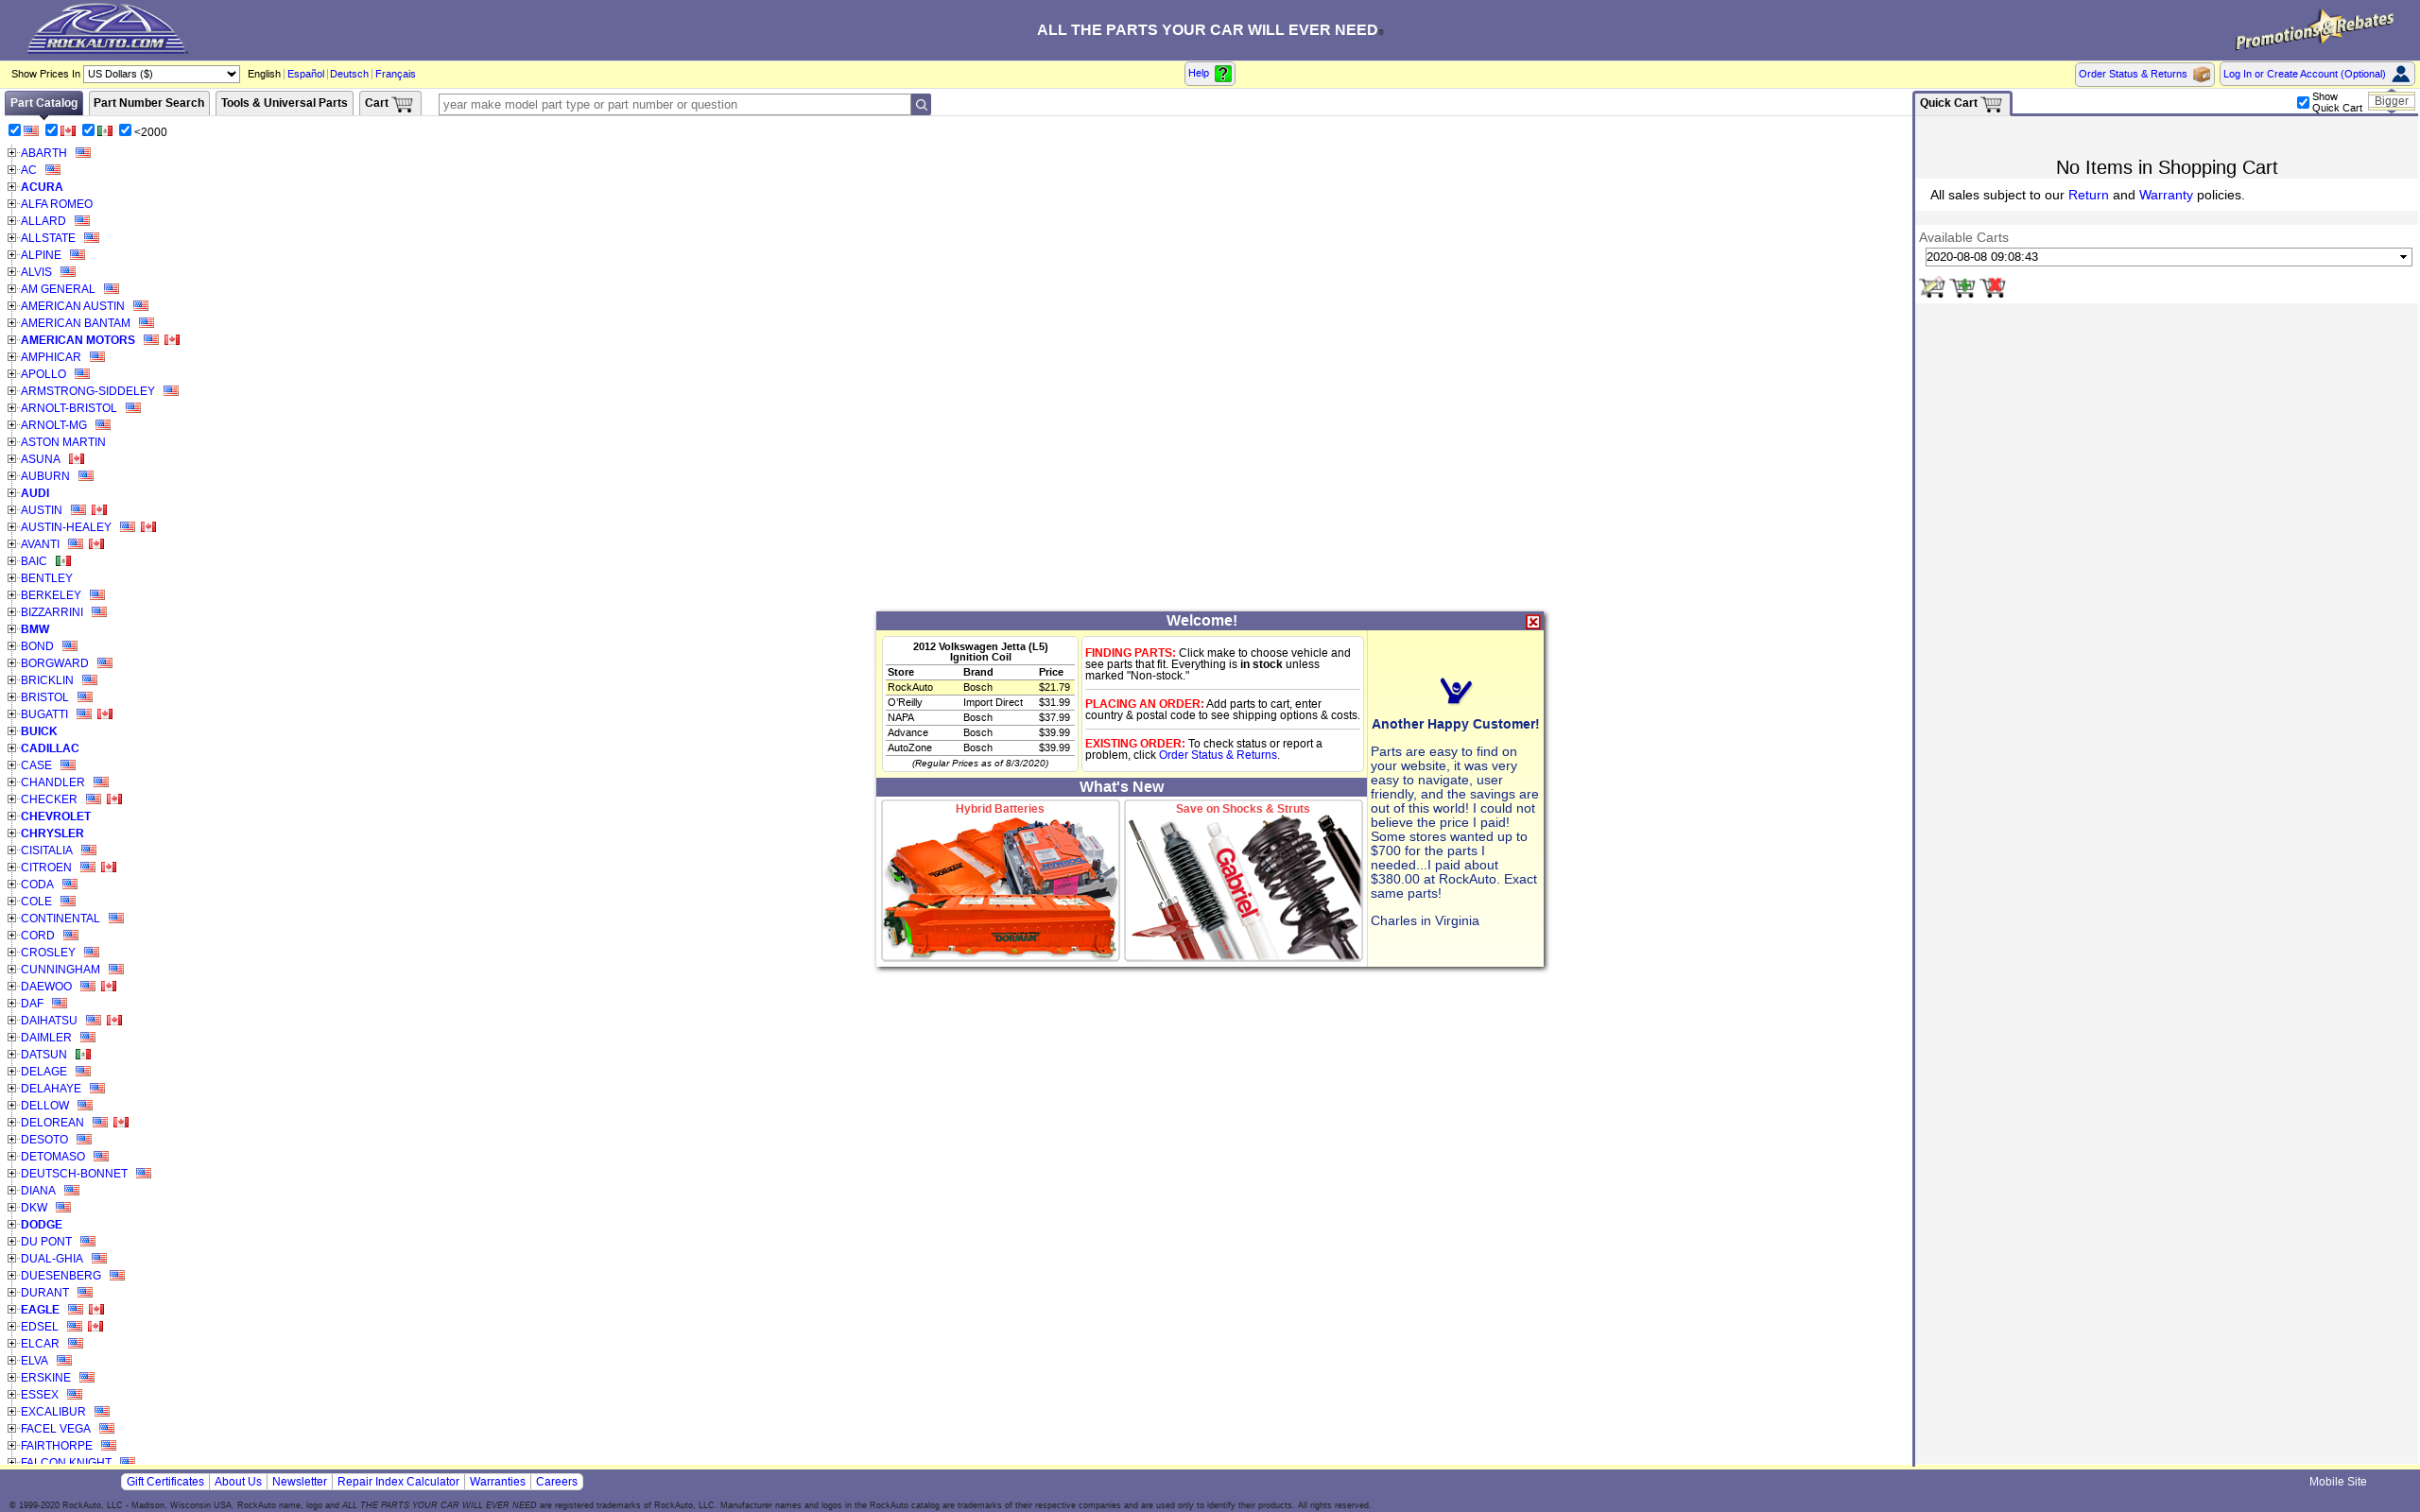Click the search magnifier button
This screenshot has width=2420, height=1512.
921,105
